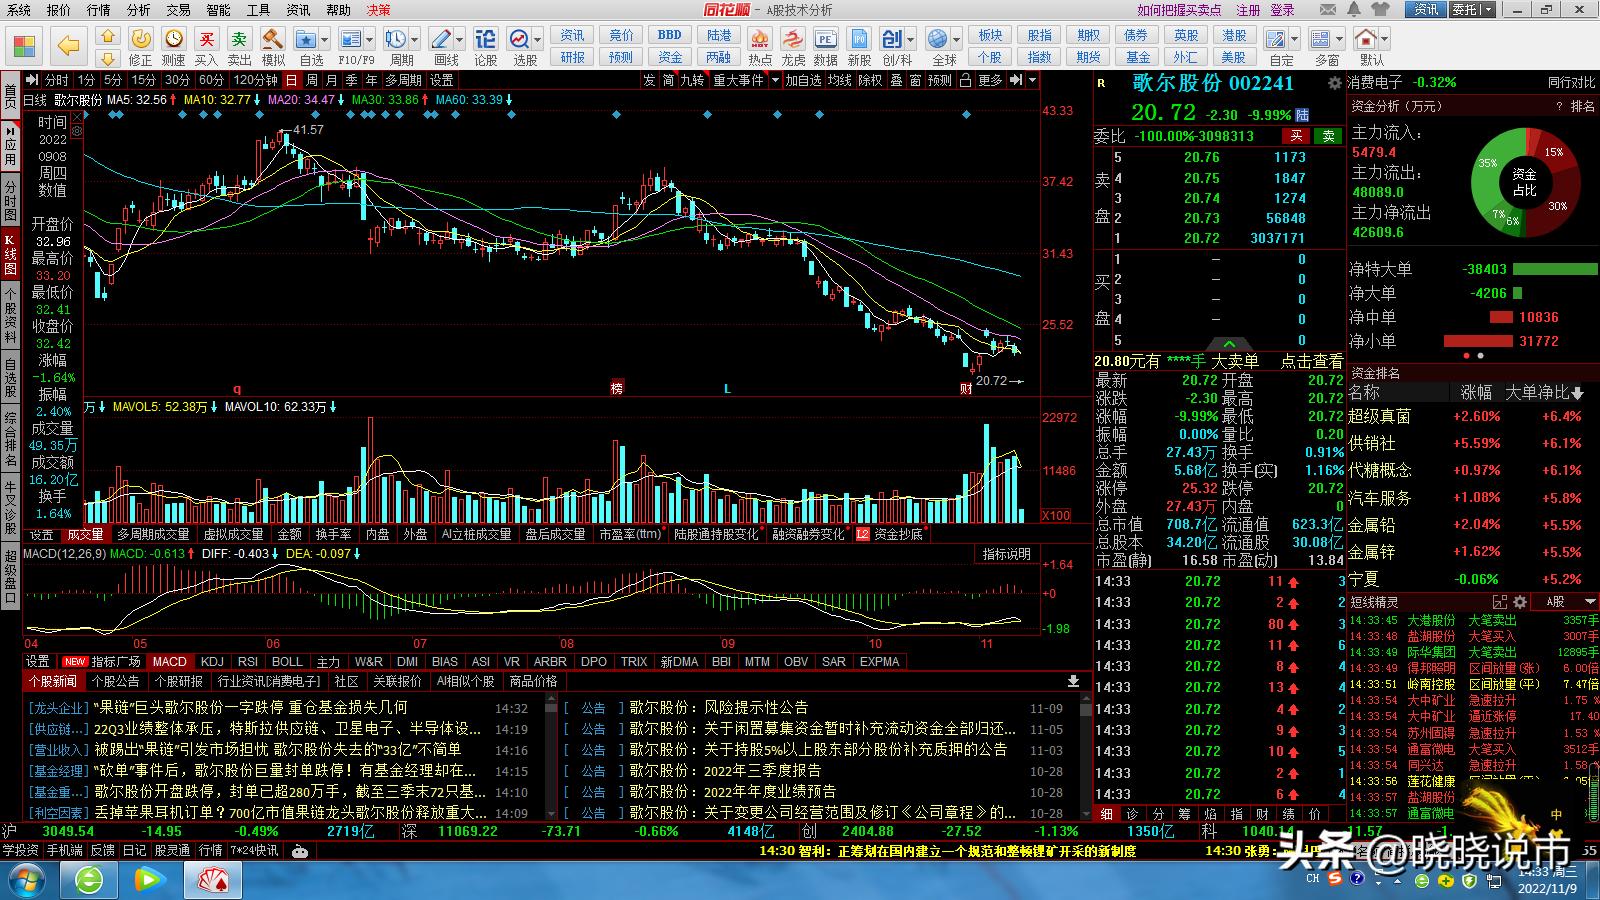Image resolution: width=1600 pixels, height=900 pixels.
Task: Open the 自选 dropdown arrow in toolbar
Action: (x=325, y=40)
